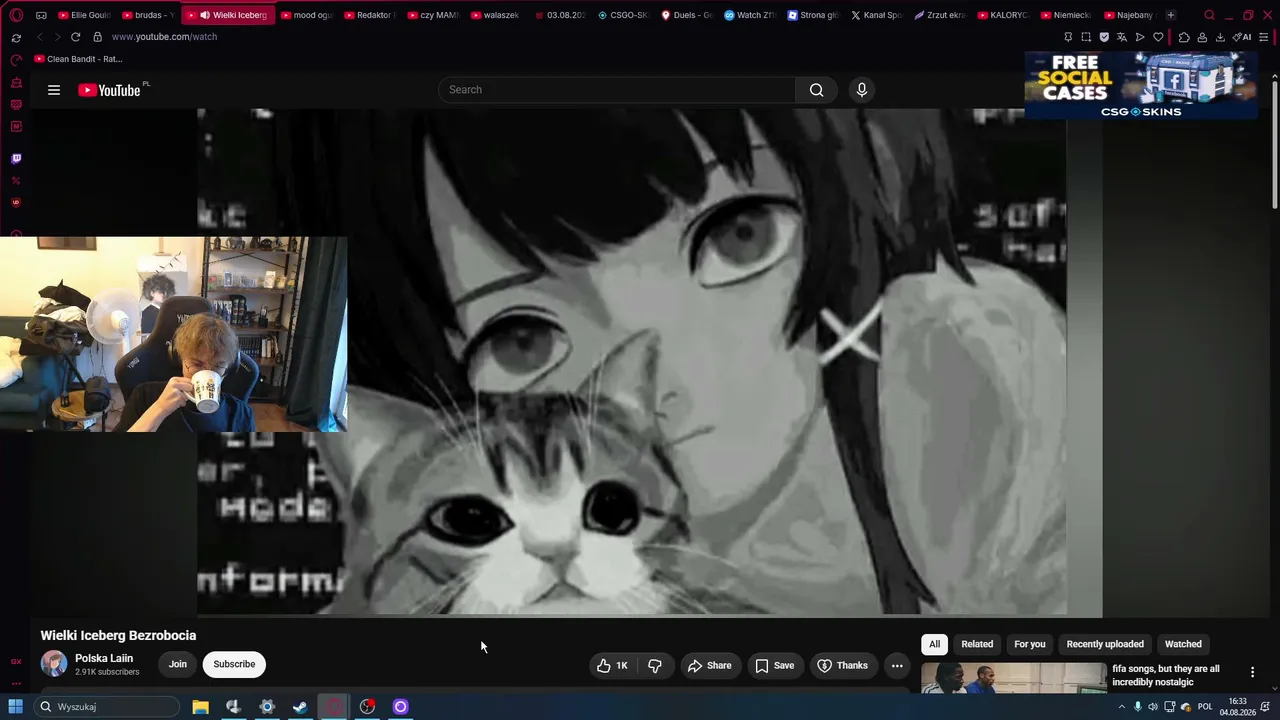Show hidden system tray icons

click(1121, 707)
